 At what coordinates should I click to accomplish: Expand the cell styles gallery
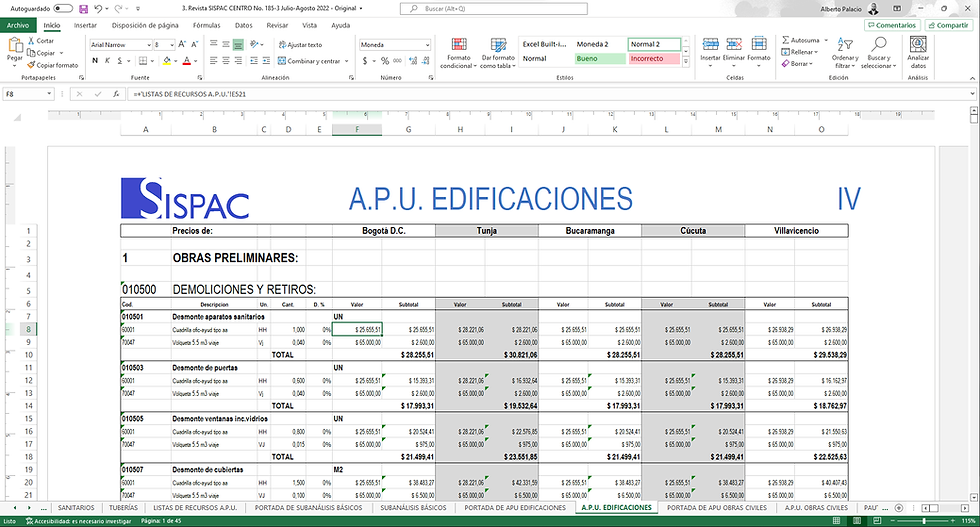(x=686, y=62)
